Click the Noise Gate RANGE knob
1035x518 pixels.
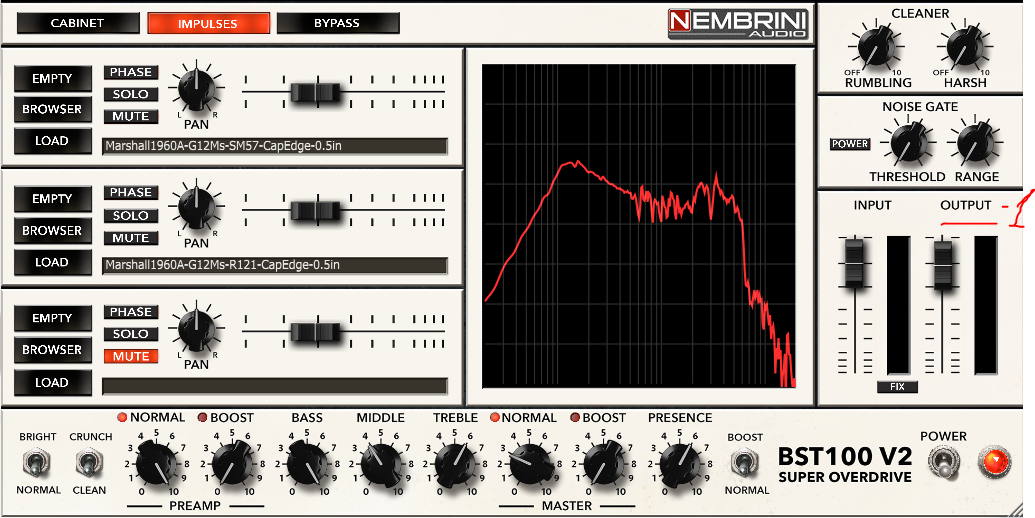(976, 143)
